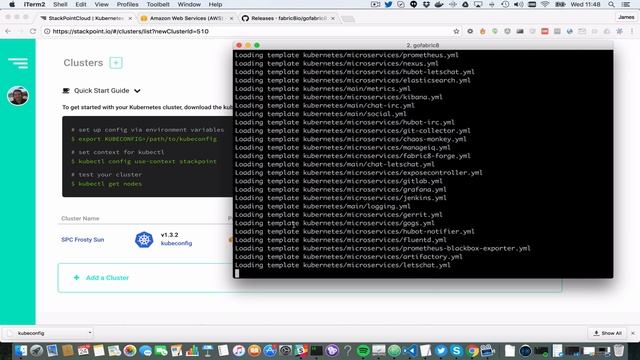Open the Twitter icon in the menu bar
The width and height of the screenshot is (640, 360).
pyautogui.click(x=388, y=4)
